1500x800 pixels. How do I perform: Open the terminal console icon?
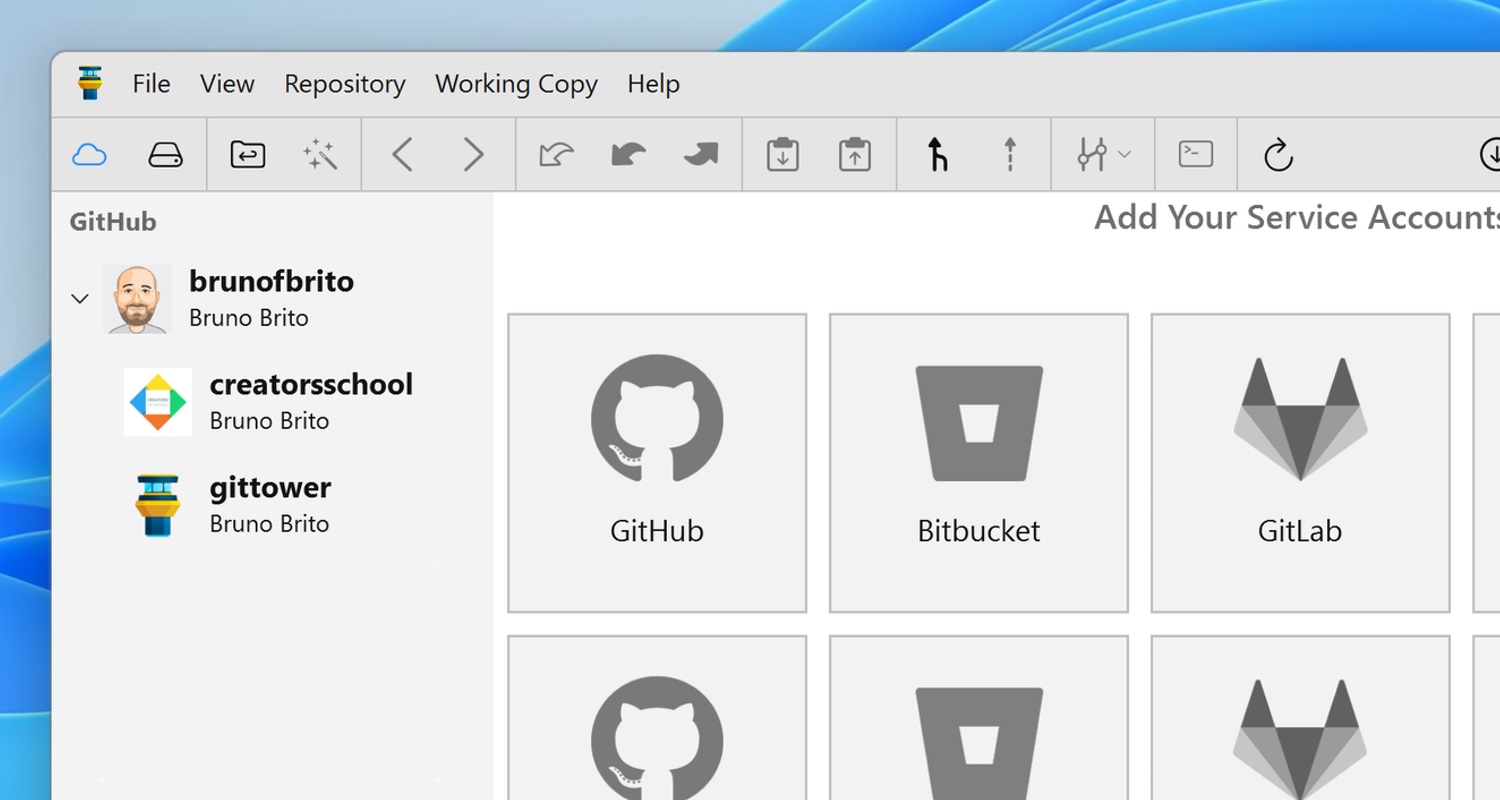(1196, 154)
